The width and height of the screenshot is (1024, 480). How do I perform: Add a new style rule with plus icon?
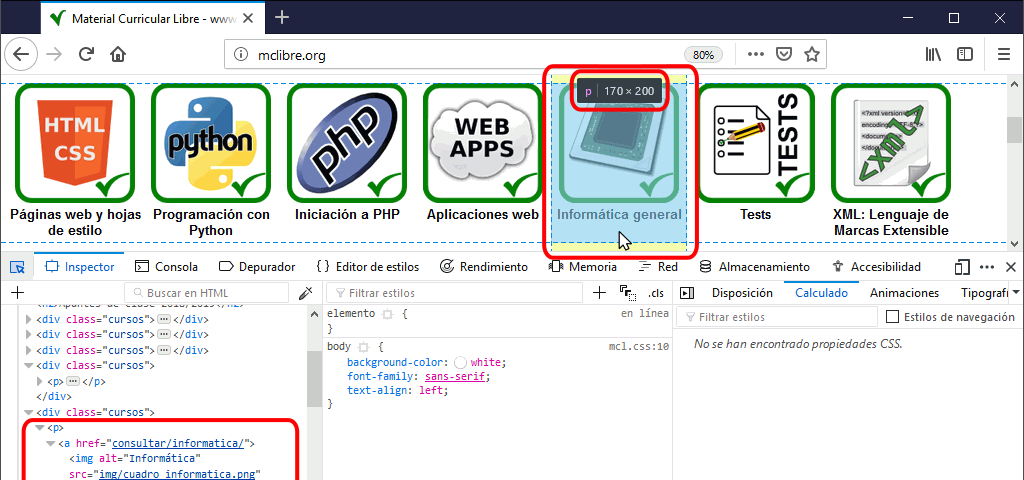[x=599, y=293]
